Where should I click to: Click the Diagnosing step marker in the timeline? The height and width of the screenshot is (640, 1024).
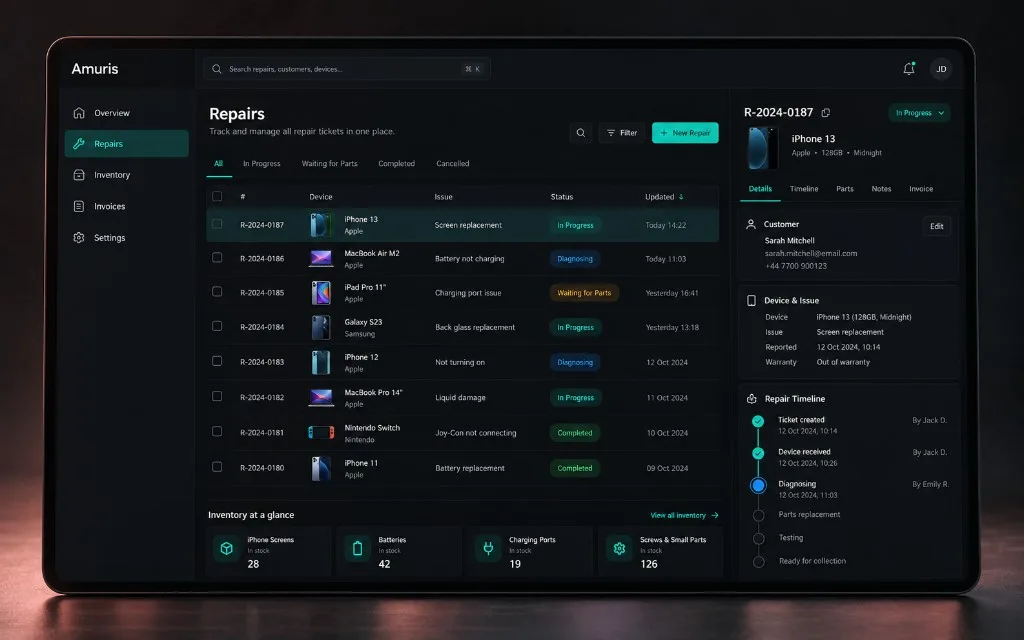[x=758, y=485]
